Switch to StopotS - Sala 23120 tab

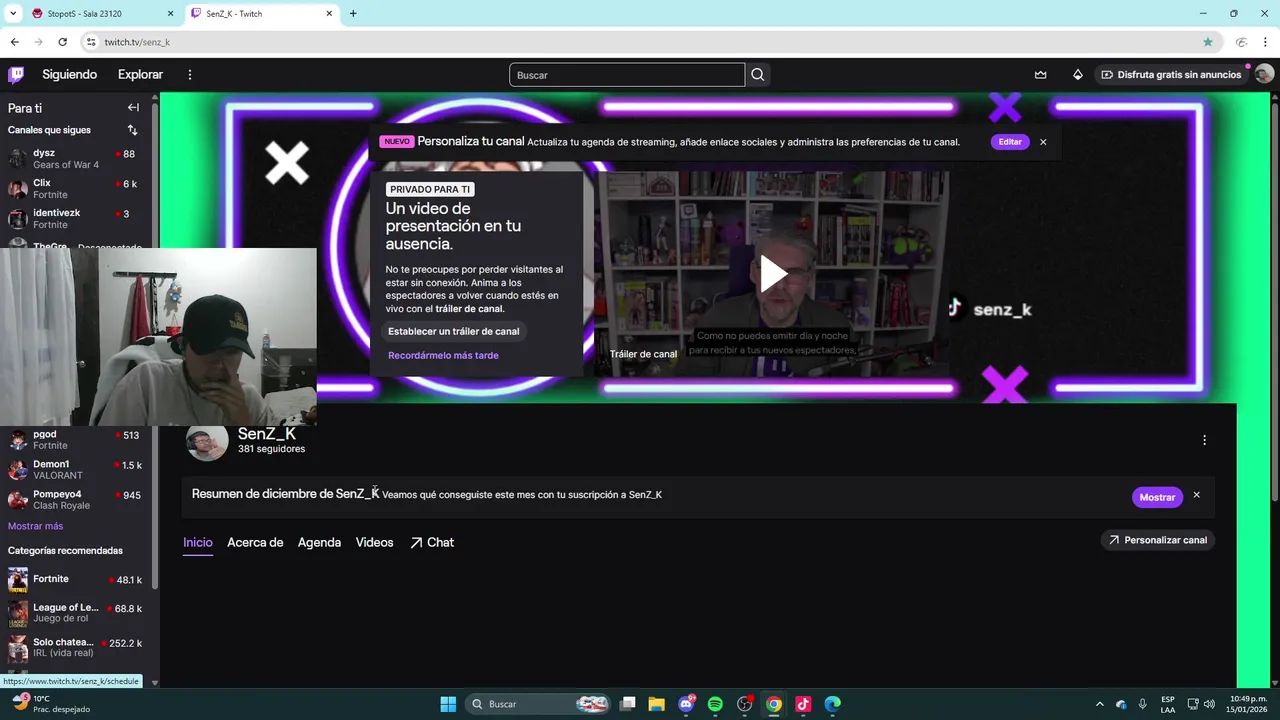(x=102, y=14)
